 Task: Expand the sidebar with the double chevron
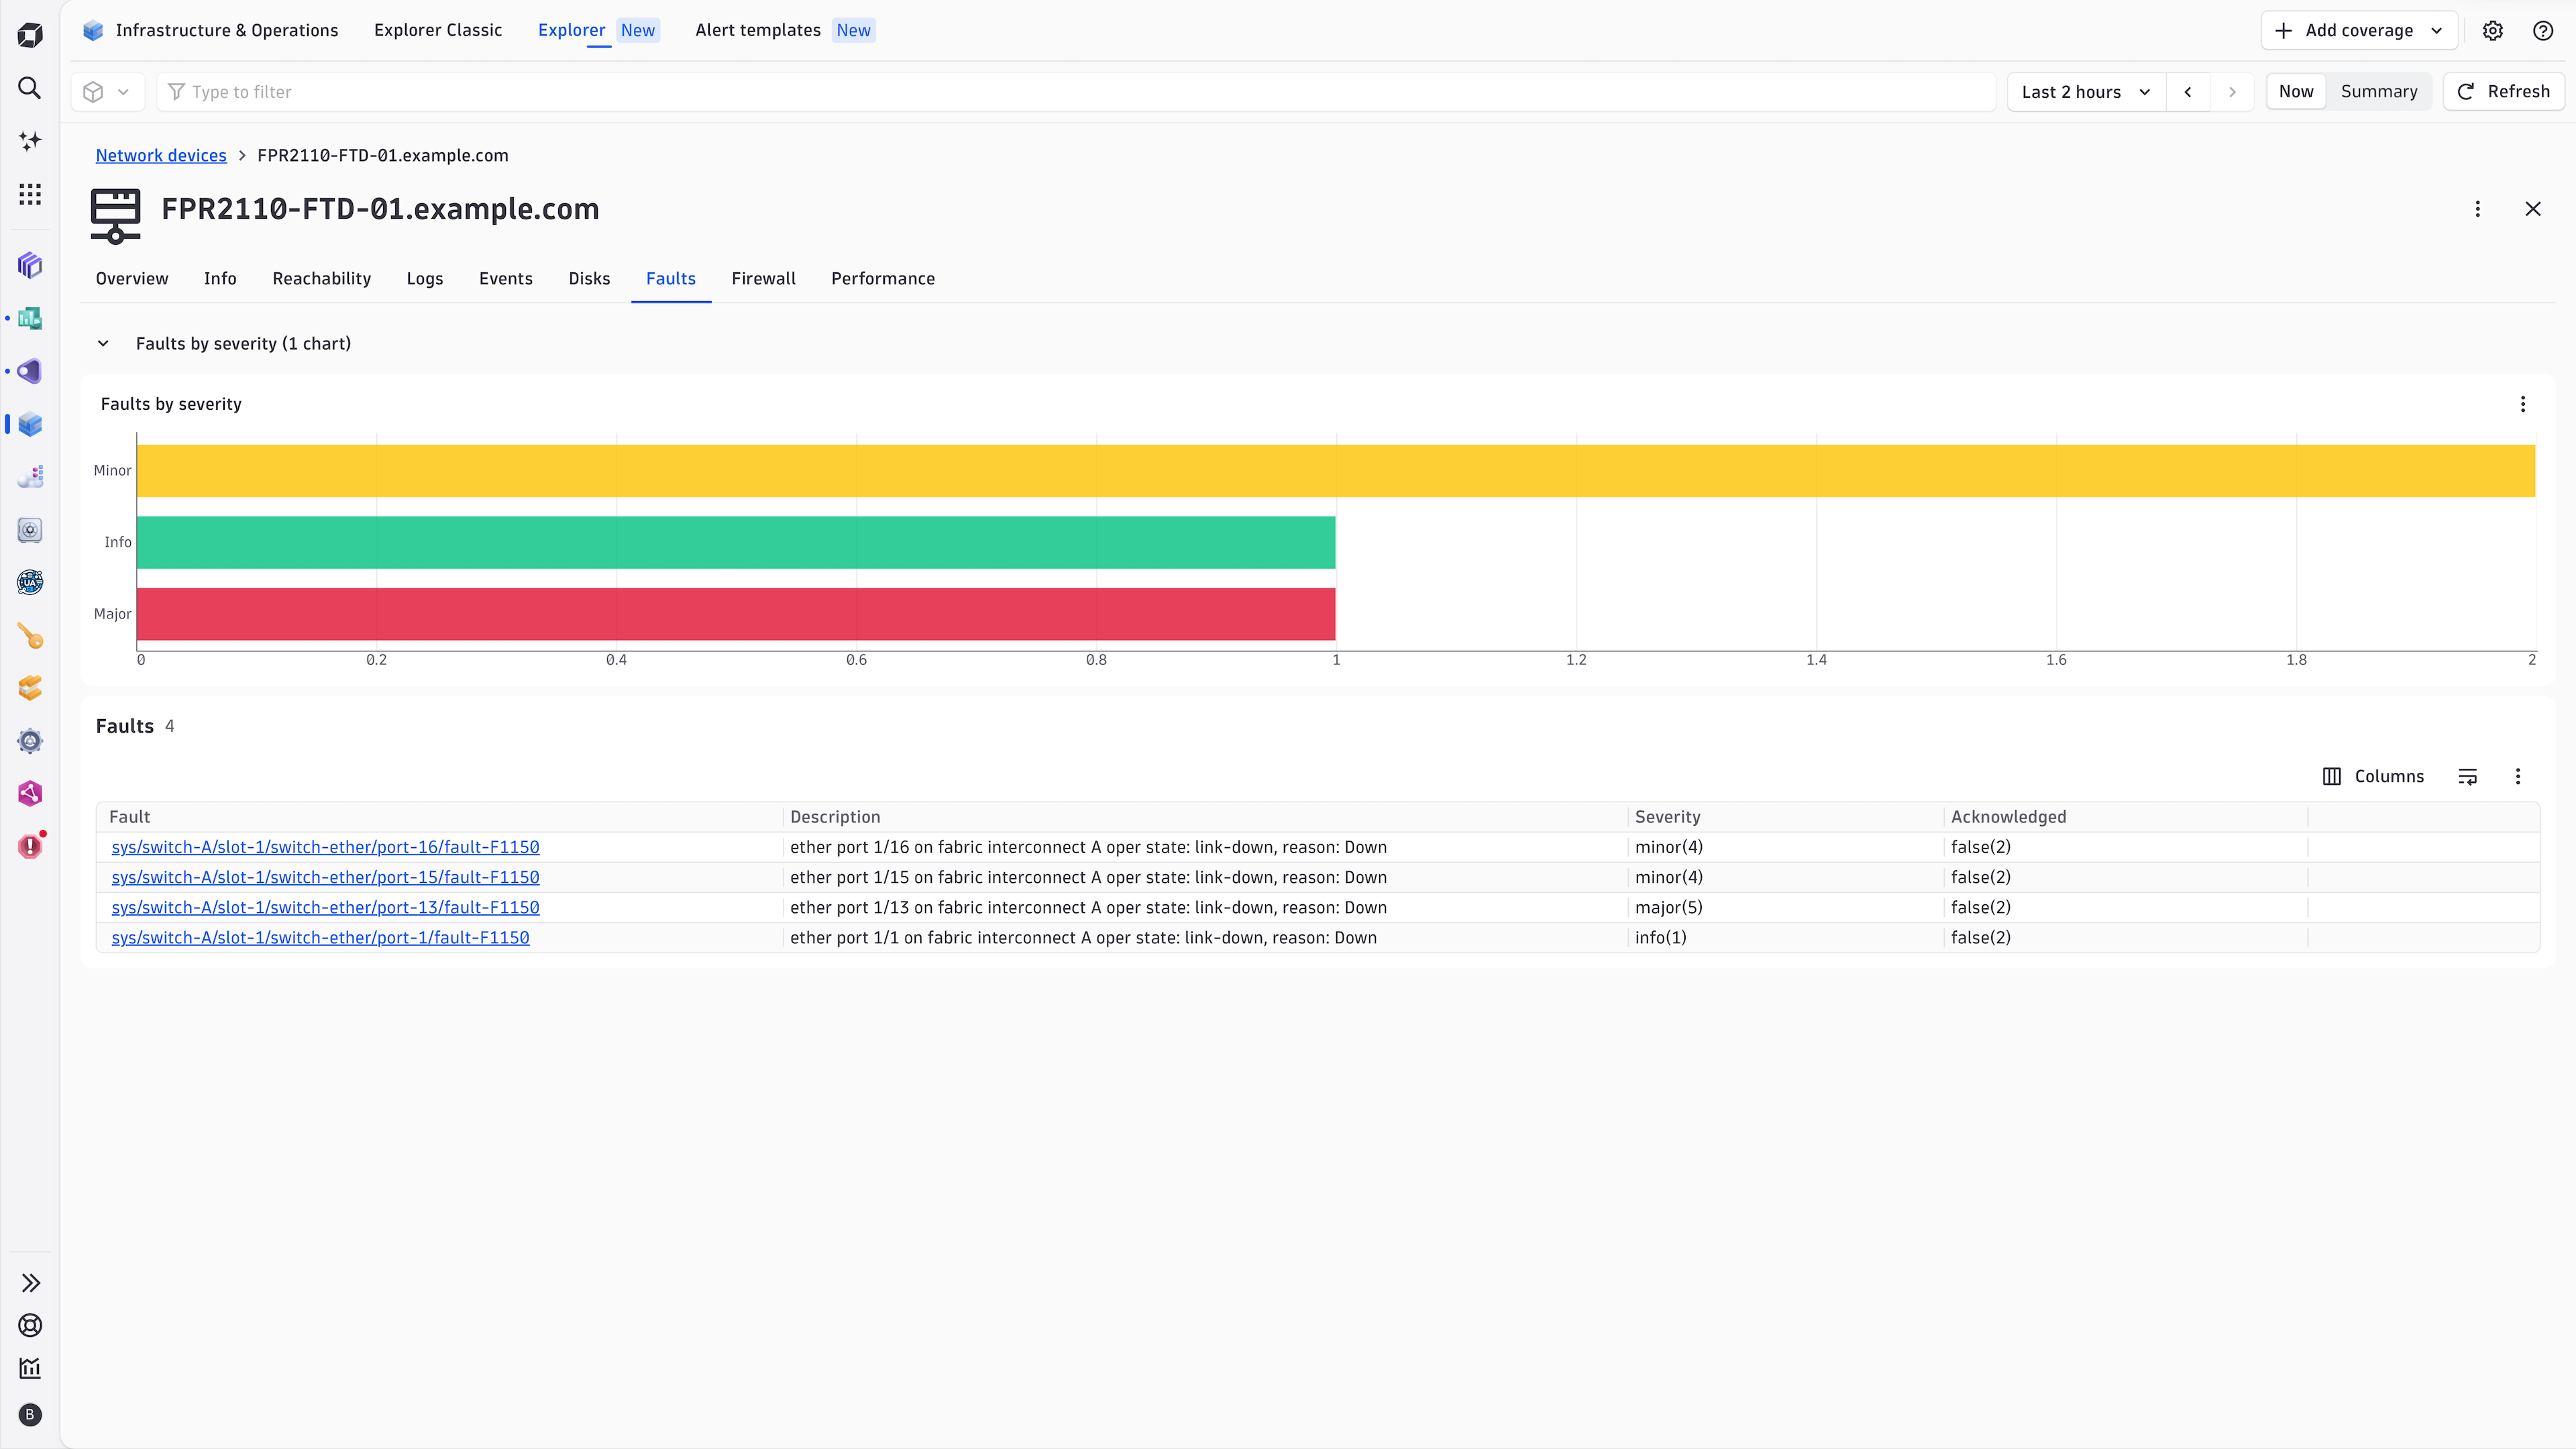click(30, 1283)
